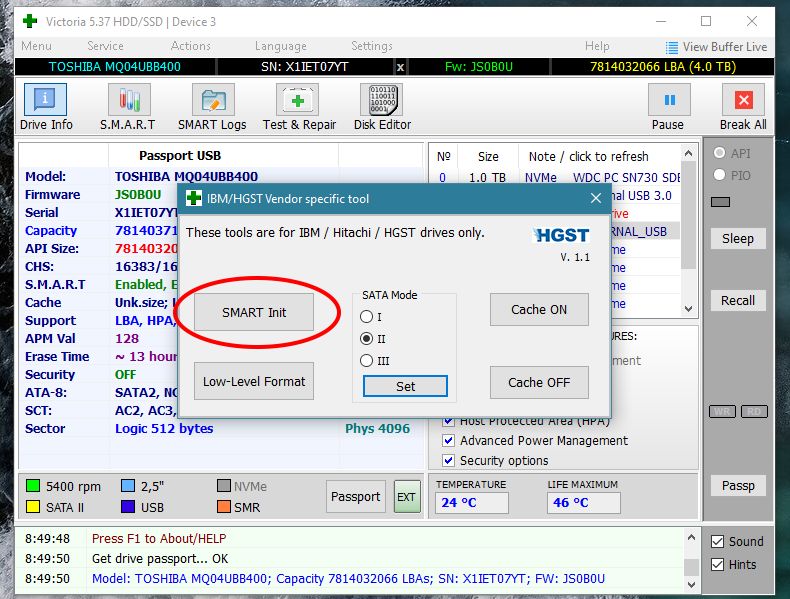The height and width of the screenshot is (599, 790).
Task: Open the Actions menu
Action: (190, 46)
